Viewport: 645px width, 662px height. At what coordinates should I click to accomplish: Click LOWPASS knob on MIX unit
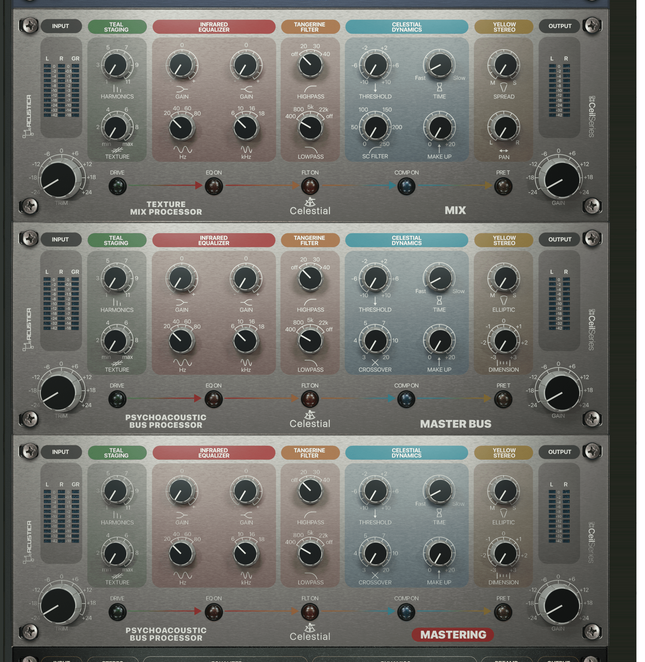(310, 128)
